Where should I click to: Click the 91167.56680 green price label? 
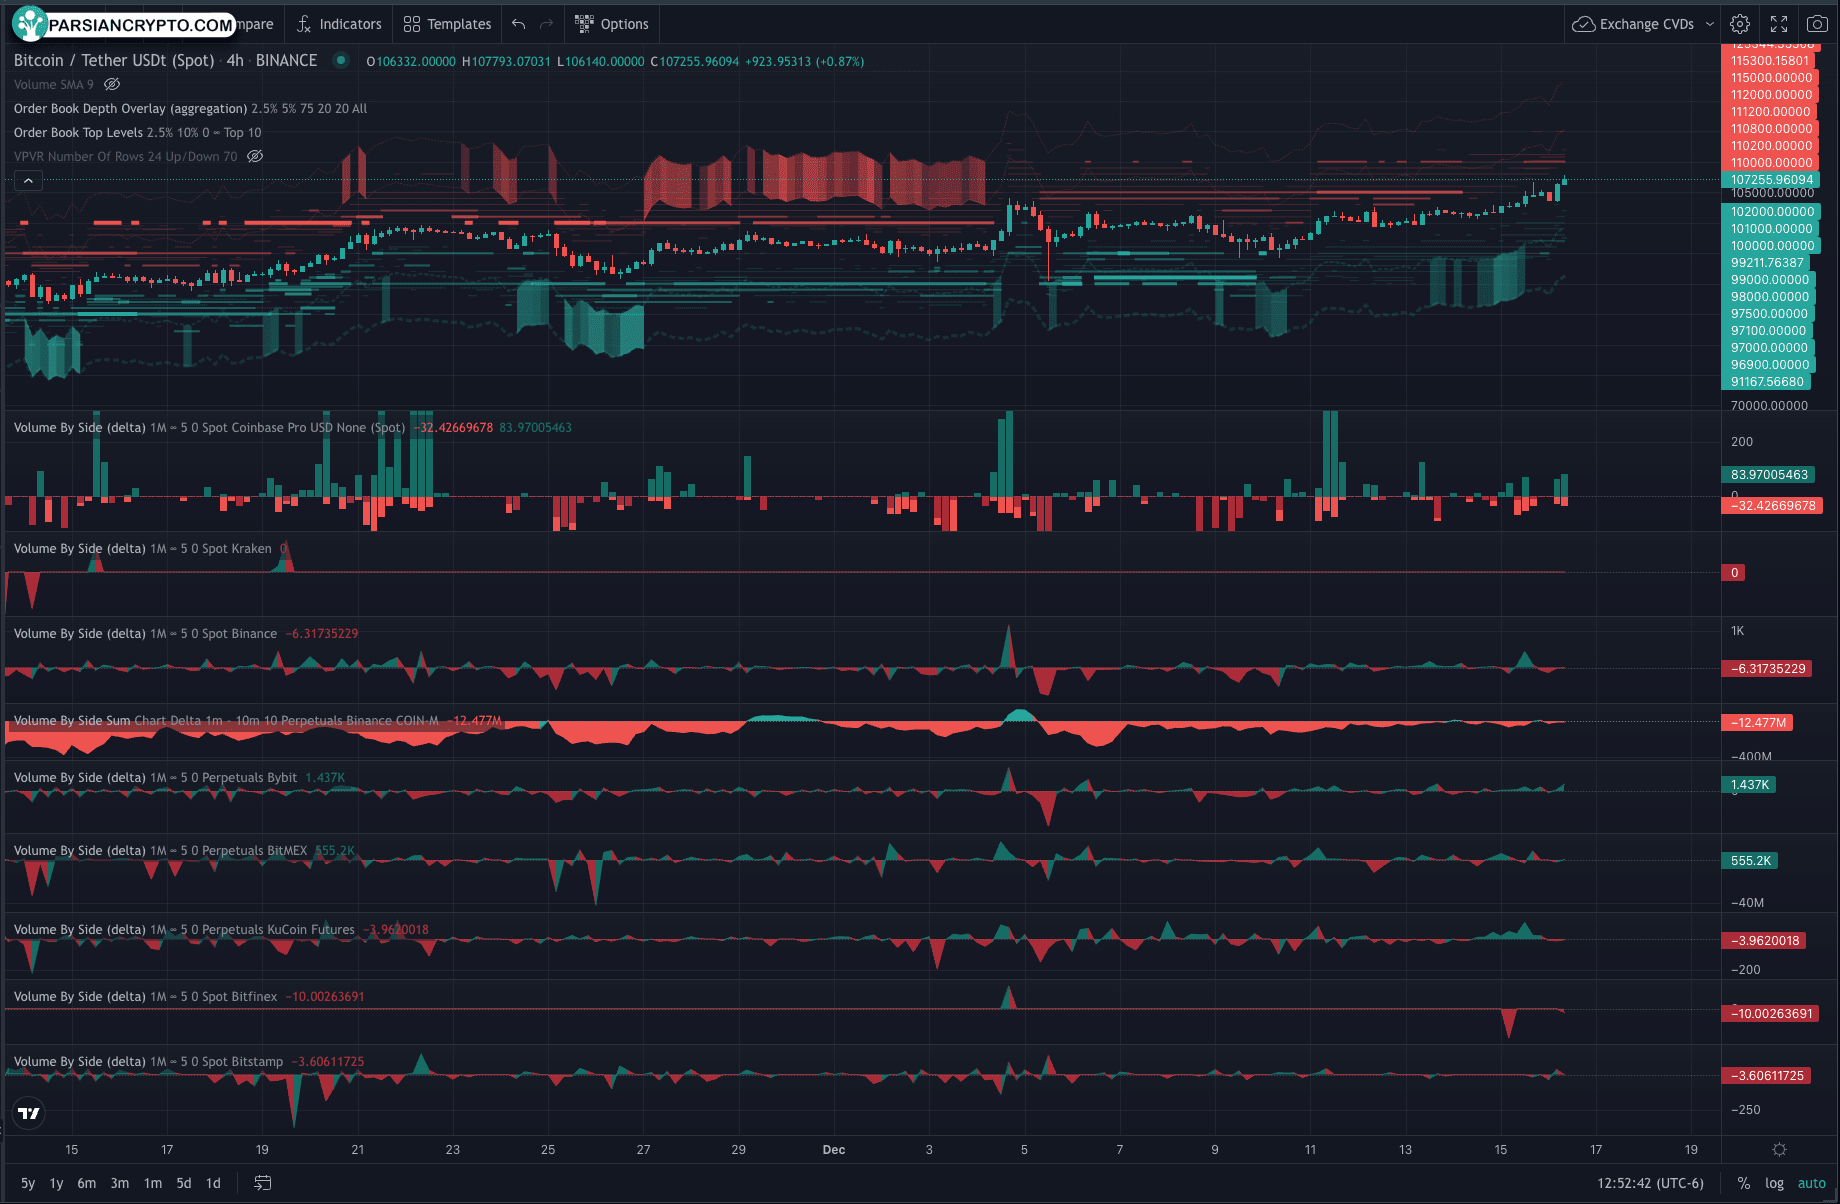tap(1767, 382)
